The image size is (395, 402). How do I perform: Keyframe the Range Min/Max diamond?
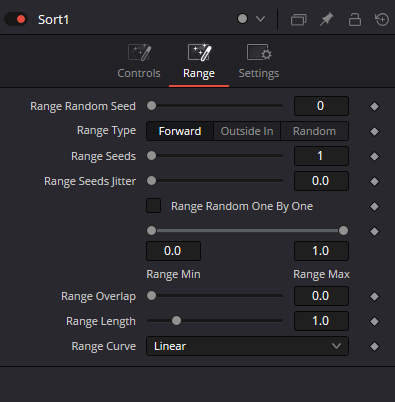point(374,231)
